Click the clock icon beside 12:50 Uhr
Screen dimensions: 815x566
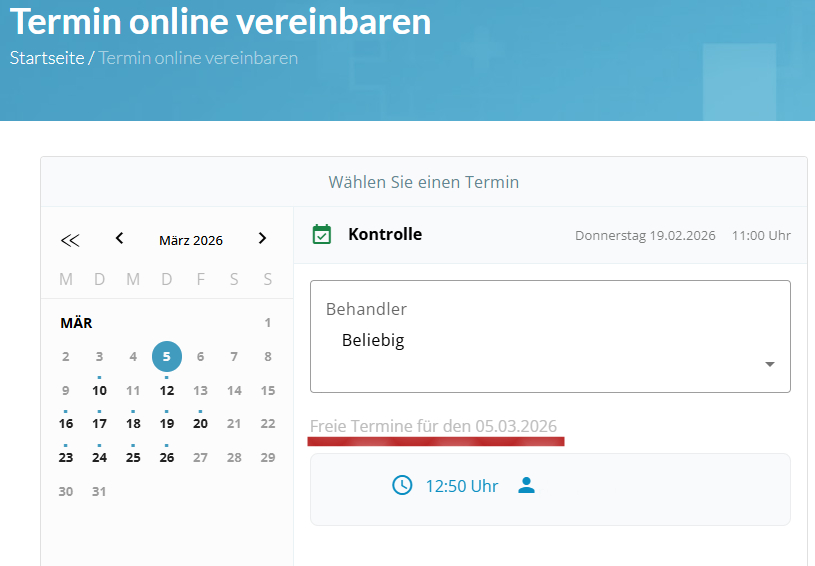coord(402,486)
